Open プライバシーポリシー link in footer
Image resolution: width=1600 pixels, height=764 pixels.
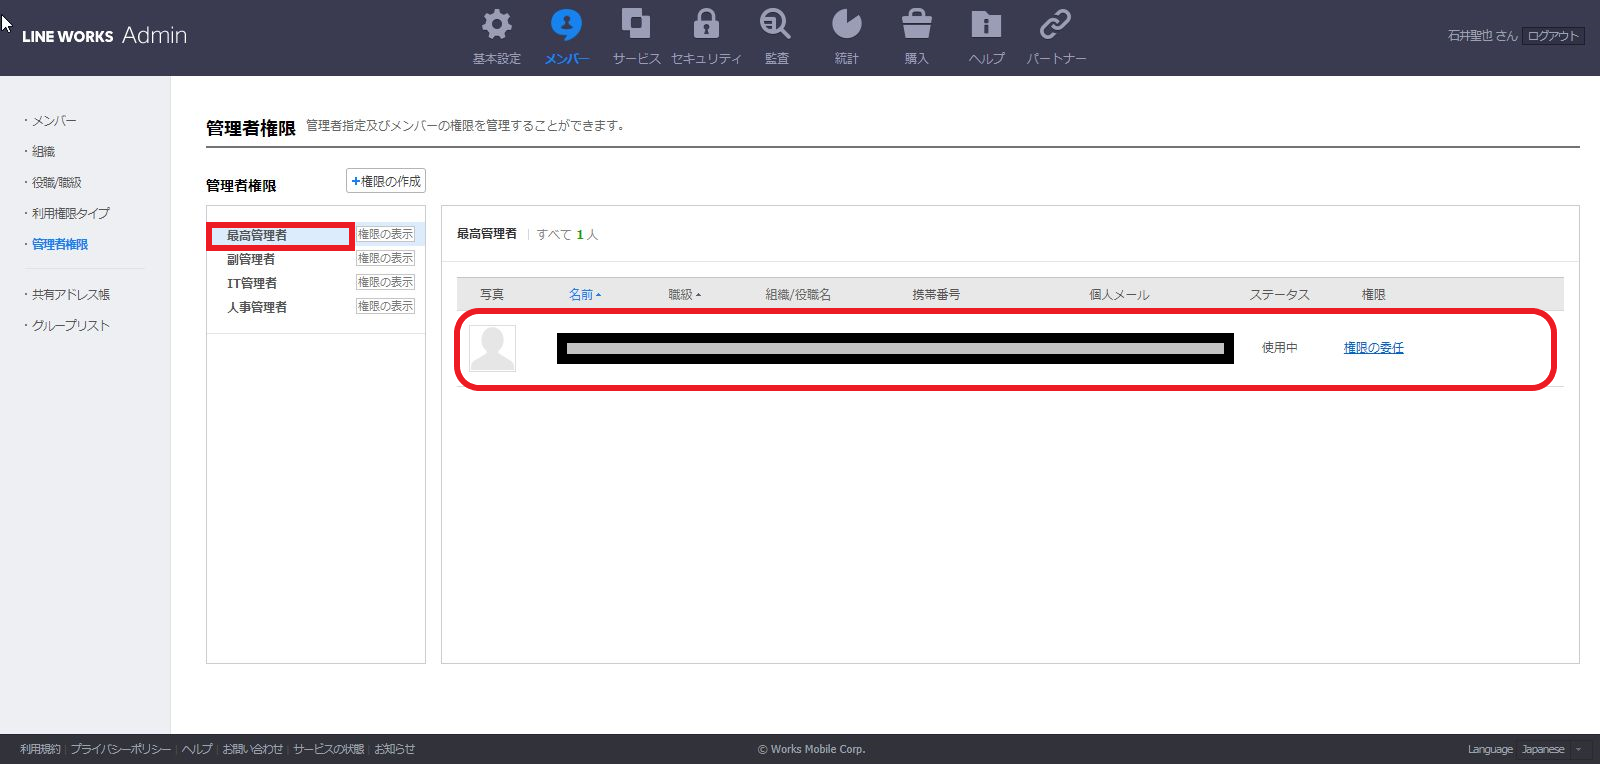pos(120,749)
